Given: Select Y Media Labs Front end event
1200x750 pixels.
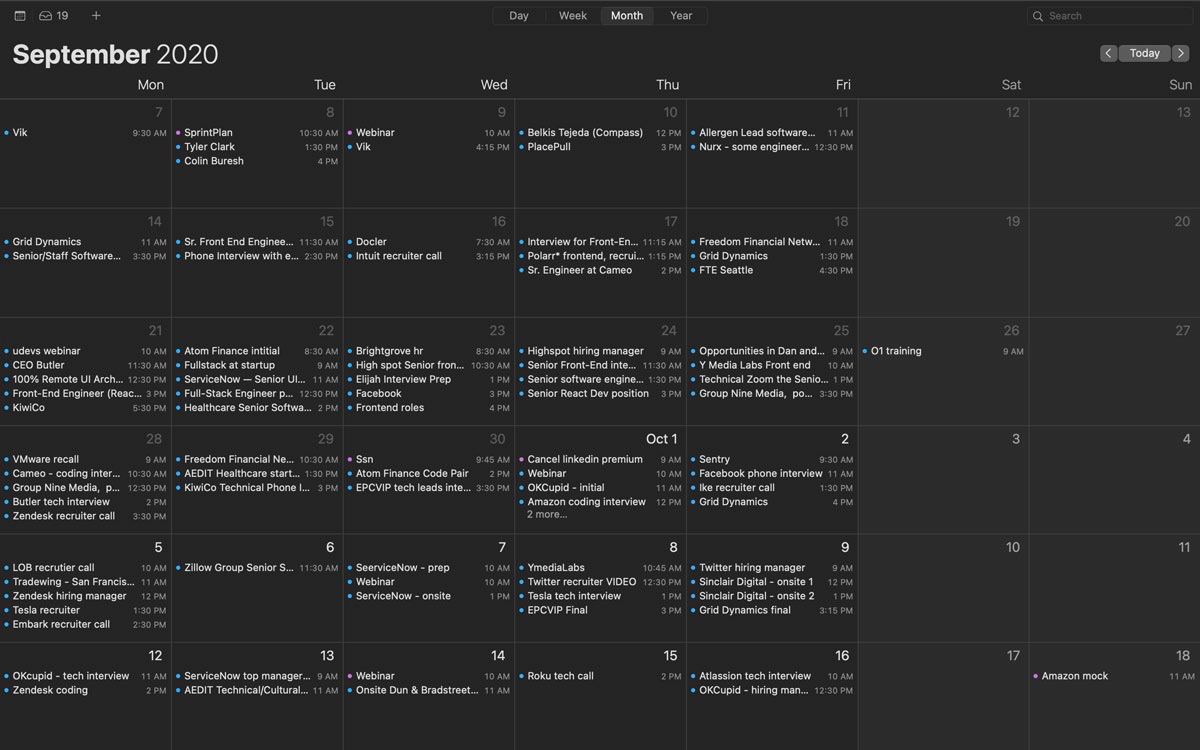Looking at the screenshot, I should pos(772,365).
